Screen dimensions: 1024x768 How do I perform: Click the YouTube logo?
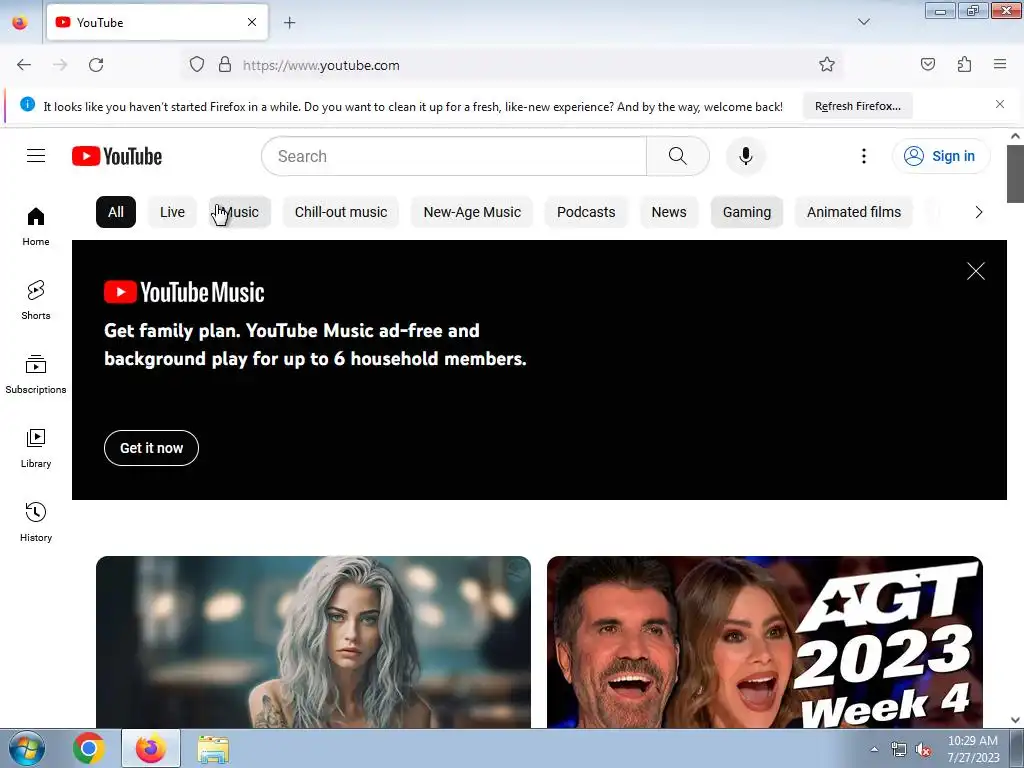coord(117,156)
